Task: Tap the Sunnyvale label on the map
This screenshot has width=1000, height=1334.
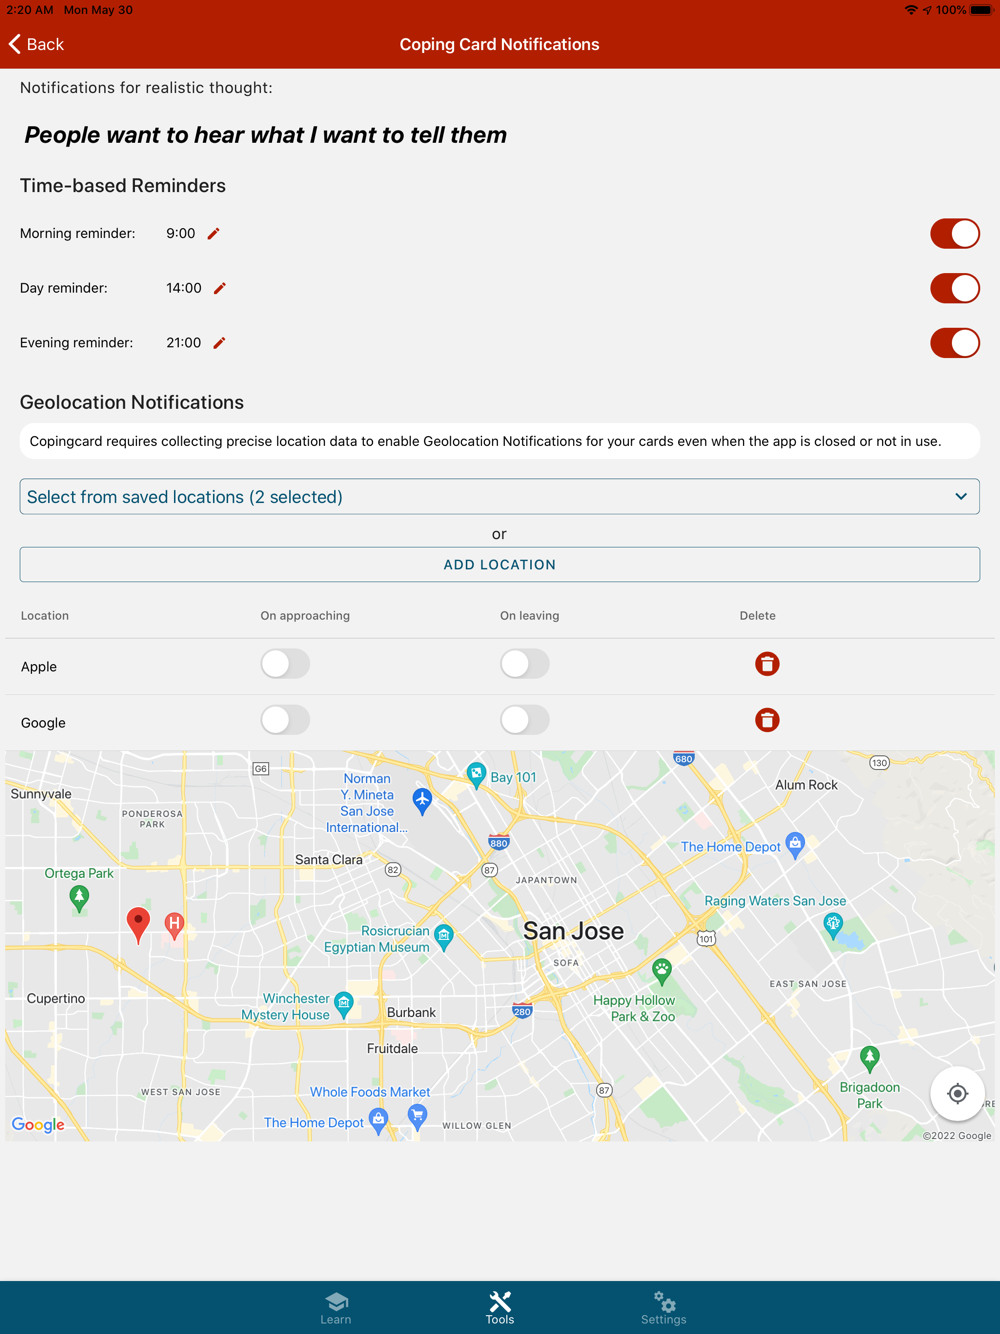Action: click(41, 794)
